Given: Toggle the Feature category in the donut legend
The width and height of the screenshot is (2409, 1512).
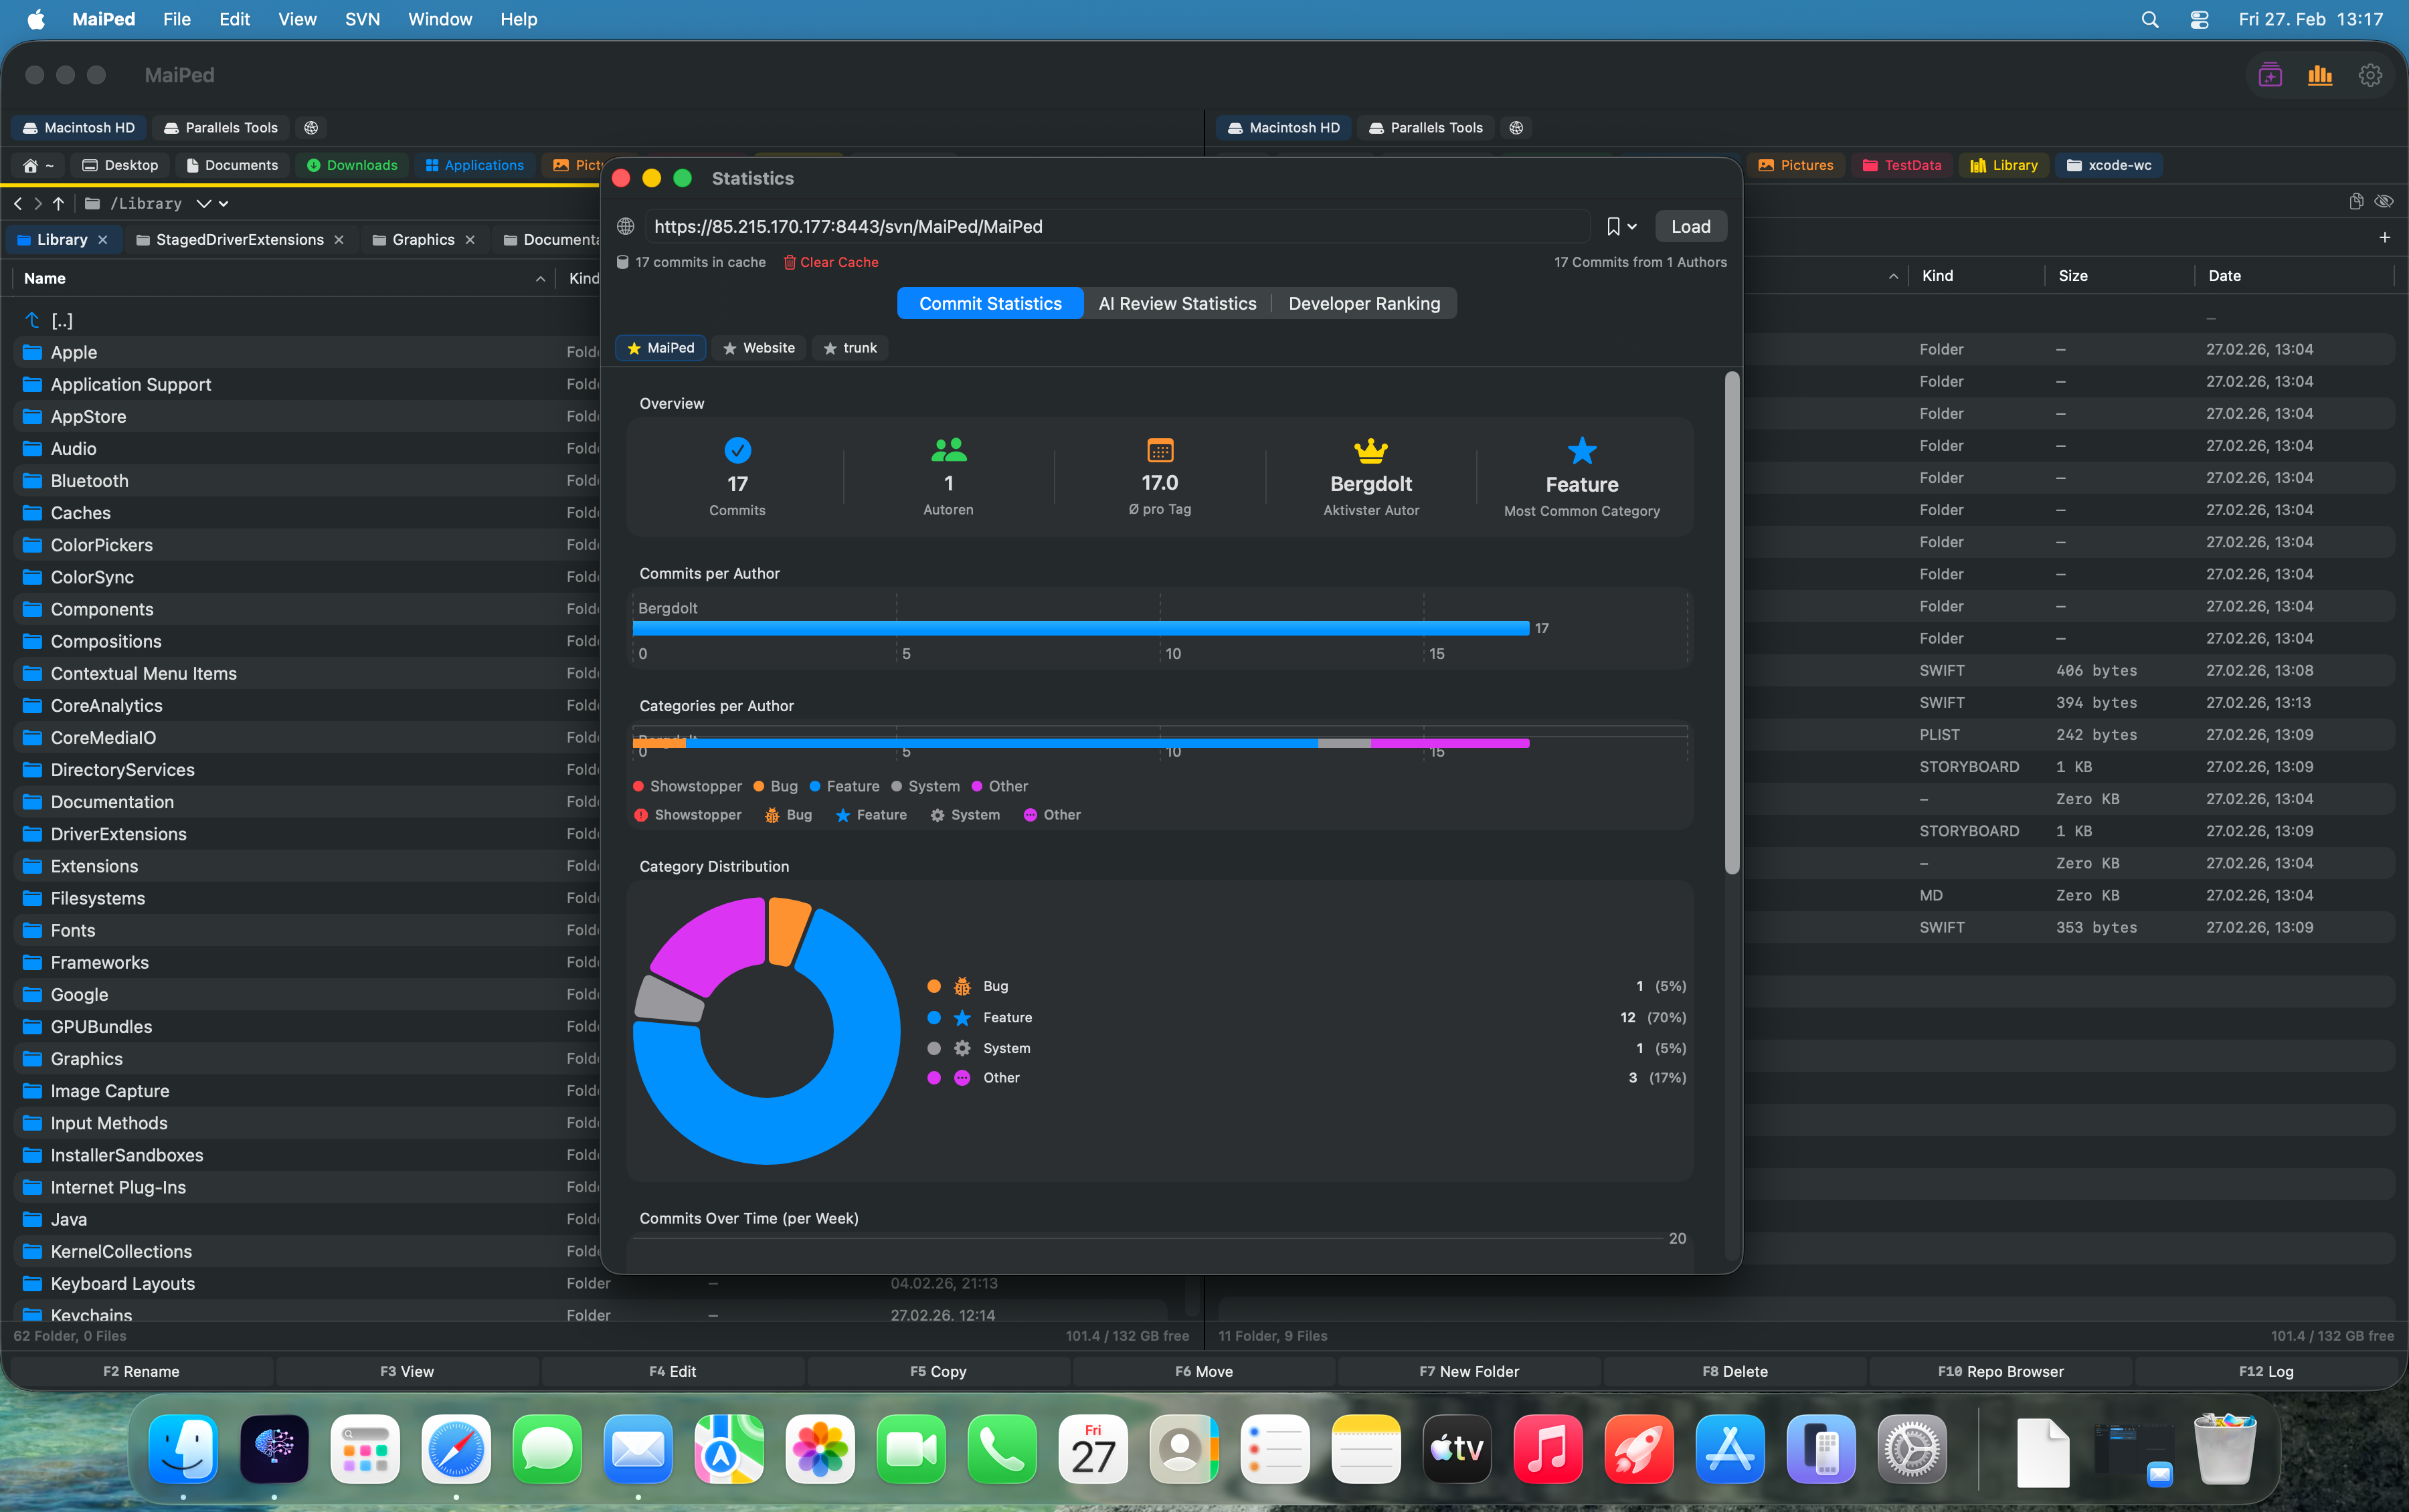Looking at the screenshot, I should click(x=1008, y=1017).
